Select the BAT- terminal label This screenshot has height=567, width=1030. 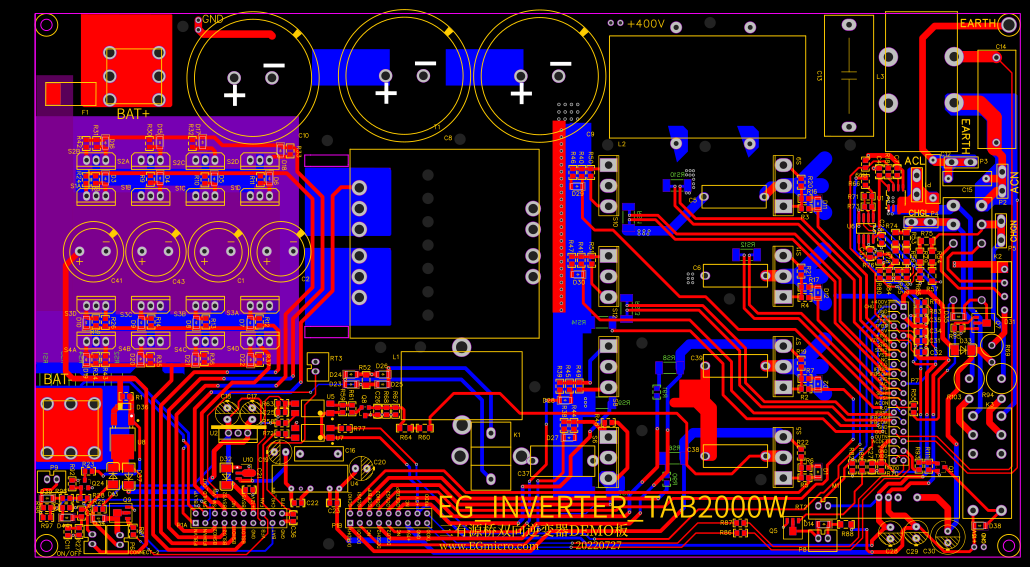(56, 380)
